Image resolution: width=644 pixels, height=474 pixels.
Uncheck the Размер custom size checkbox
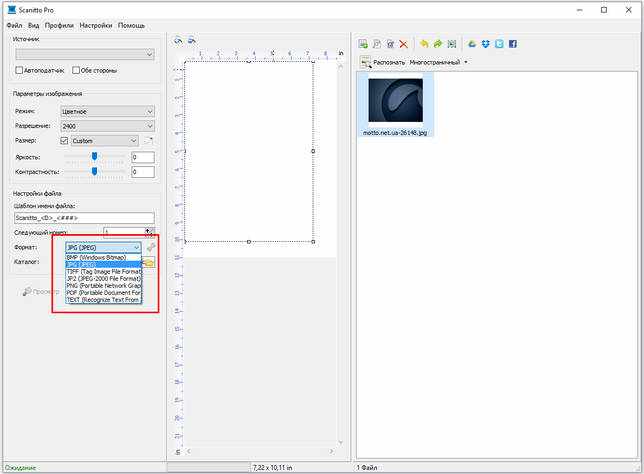pos(64,140)
